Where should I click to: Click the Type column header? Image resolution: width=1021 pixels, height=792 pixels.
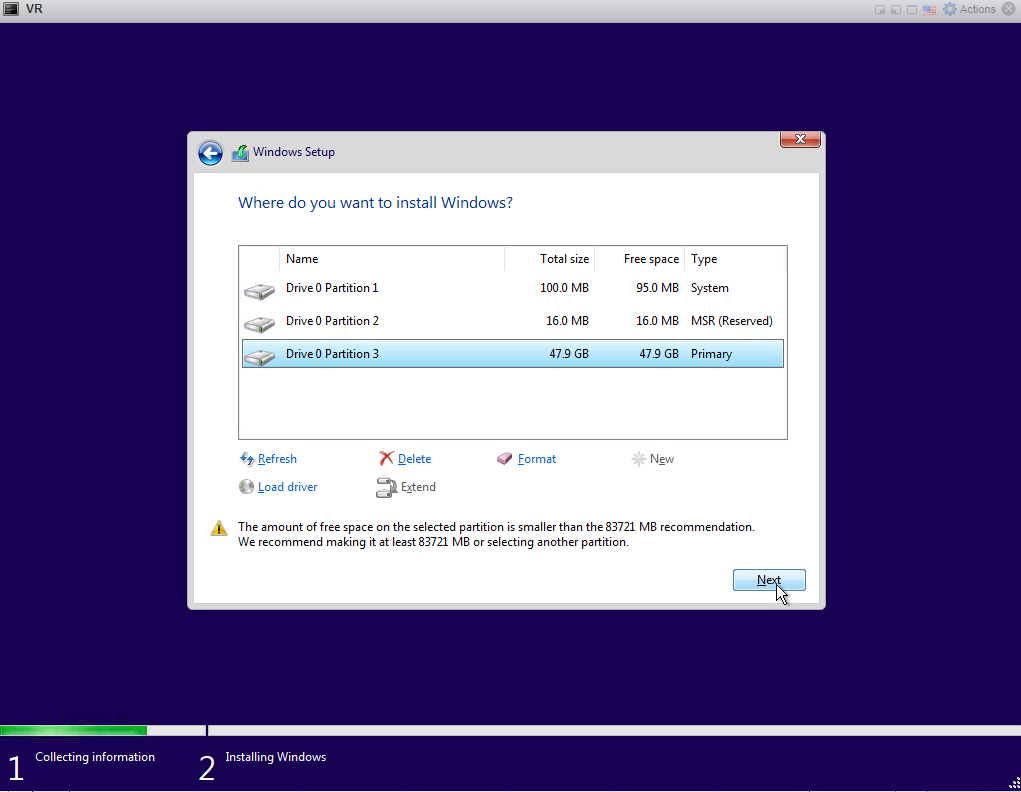tap(735, 259)
